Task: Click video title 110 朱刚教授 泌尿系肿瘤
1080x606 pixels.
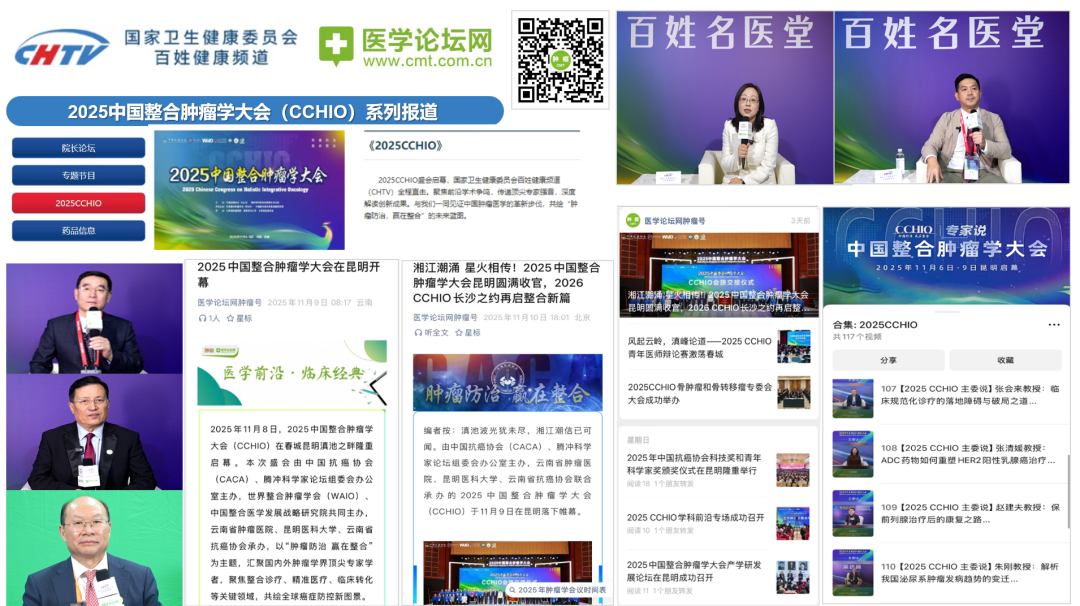Action: pos(969,572)
